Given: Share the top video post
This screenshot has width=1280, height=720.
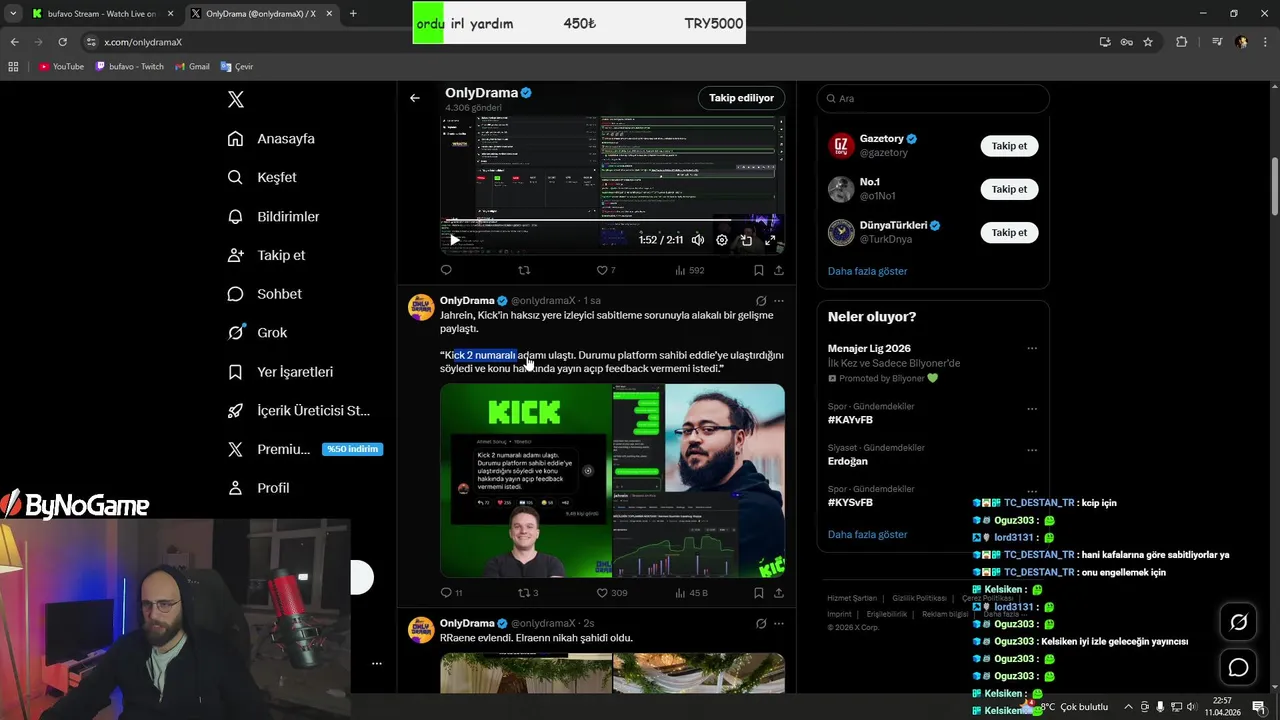Looking at the screenshot, I should [779, 270].
